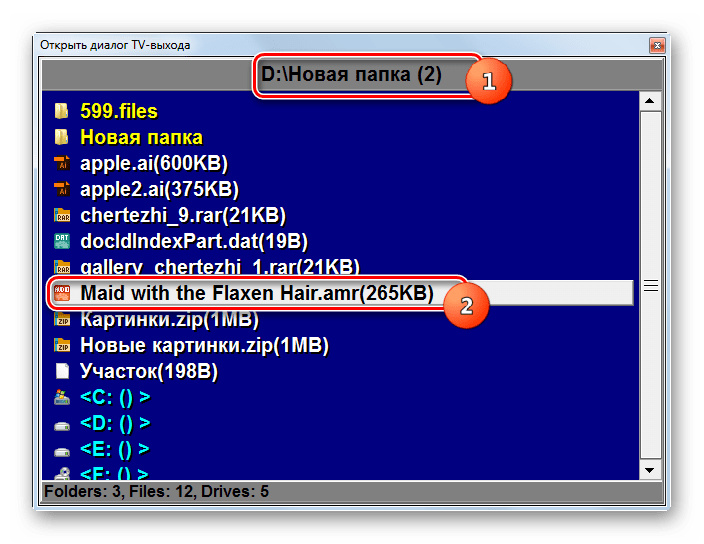
Task: Click the AI file icon for apple.ai
Action: pyautogui.click(x=62, y=163)
